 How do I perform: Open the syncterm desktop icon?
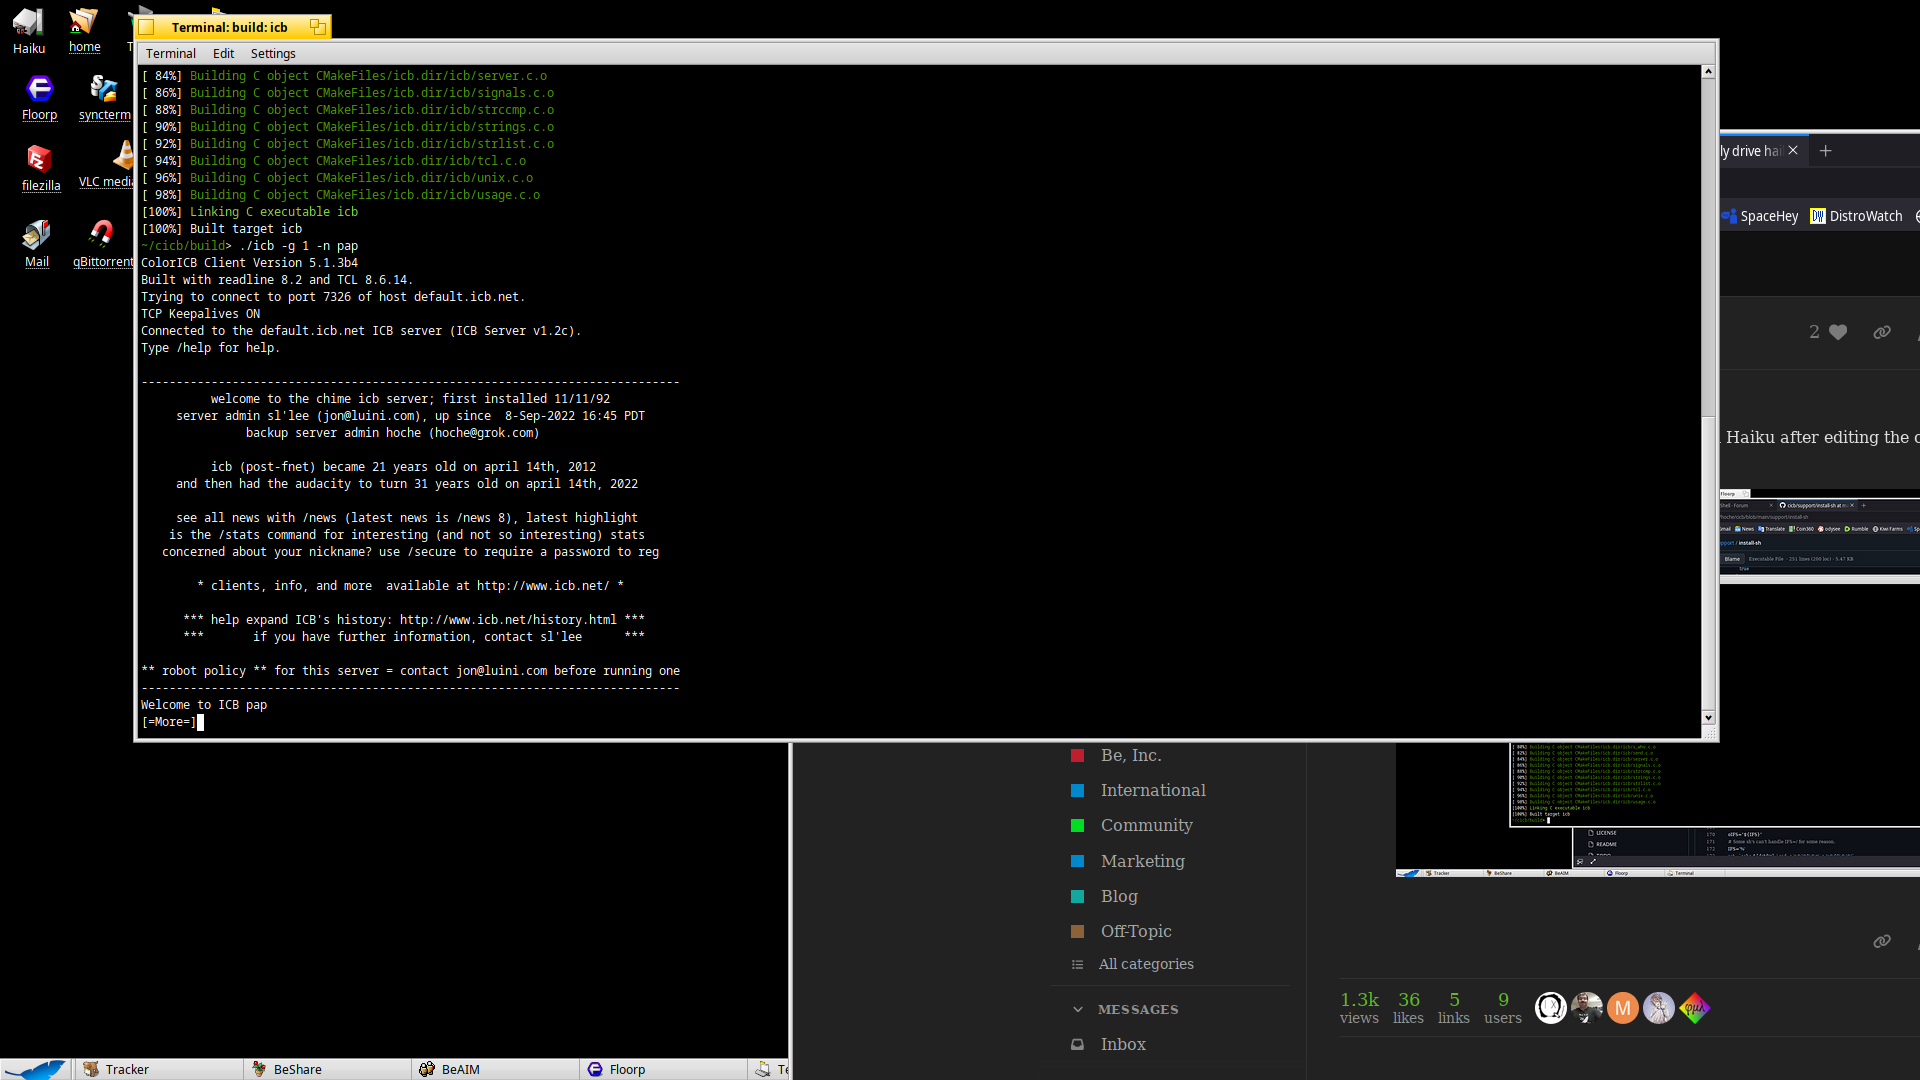coord(104,90)
